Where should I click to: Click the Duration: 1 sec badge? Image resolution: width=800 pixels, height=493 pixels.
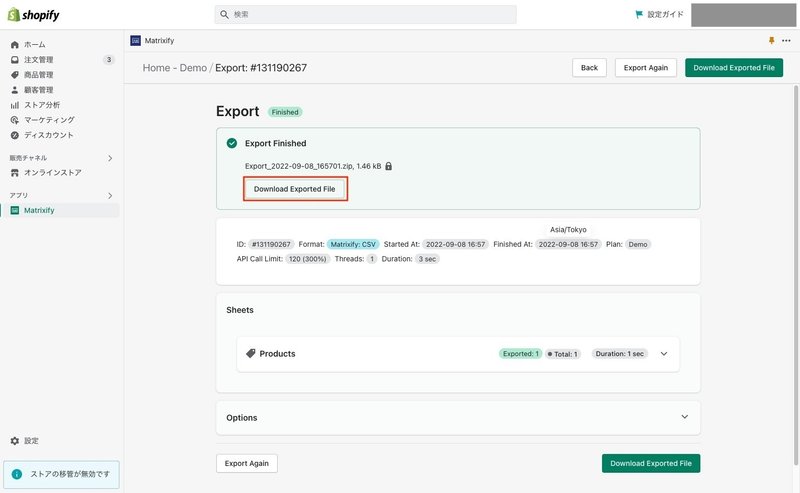click(x=619, y=354)
